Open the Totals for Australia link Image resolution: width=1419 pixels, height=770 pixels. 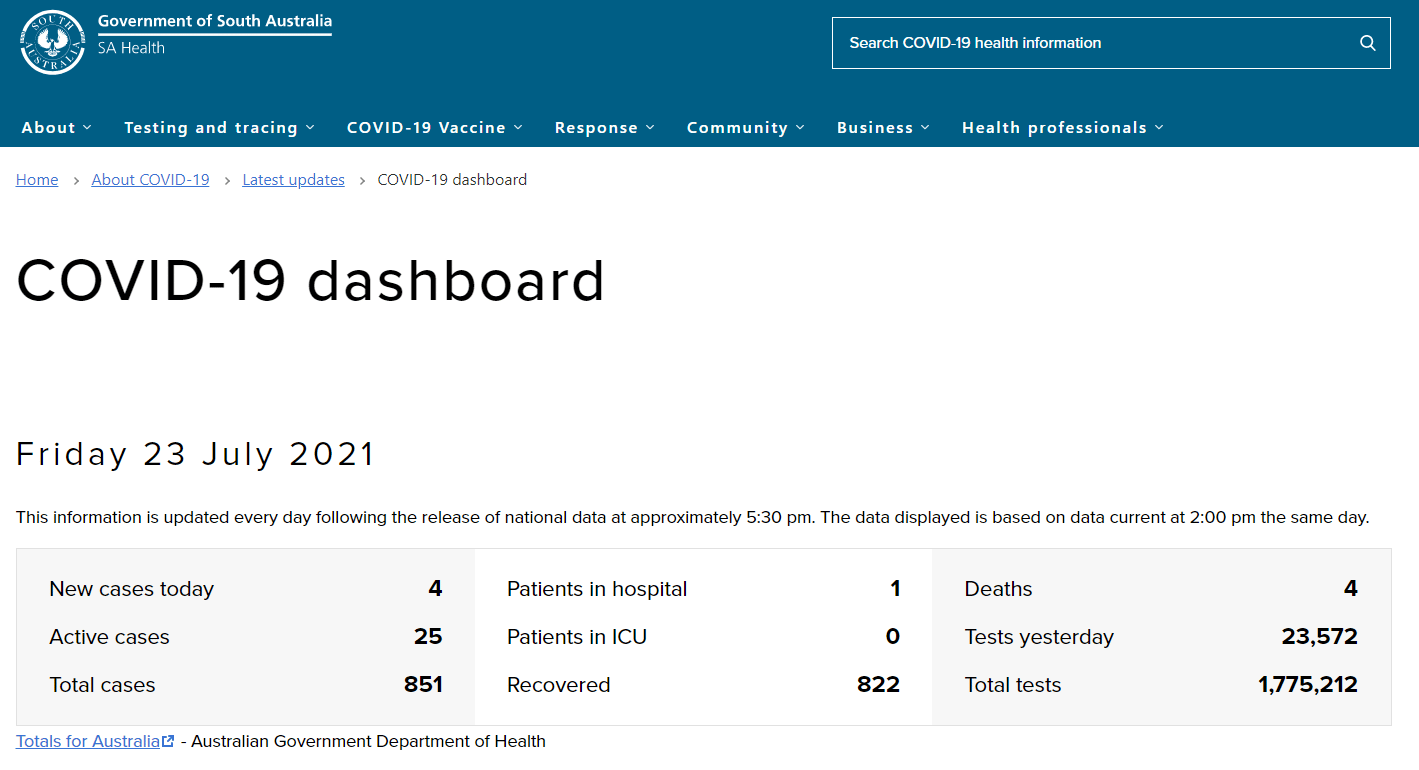click(x=87, y=742)
